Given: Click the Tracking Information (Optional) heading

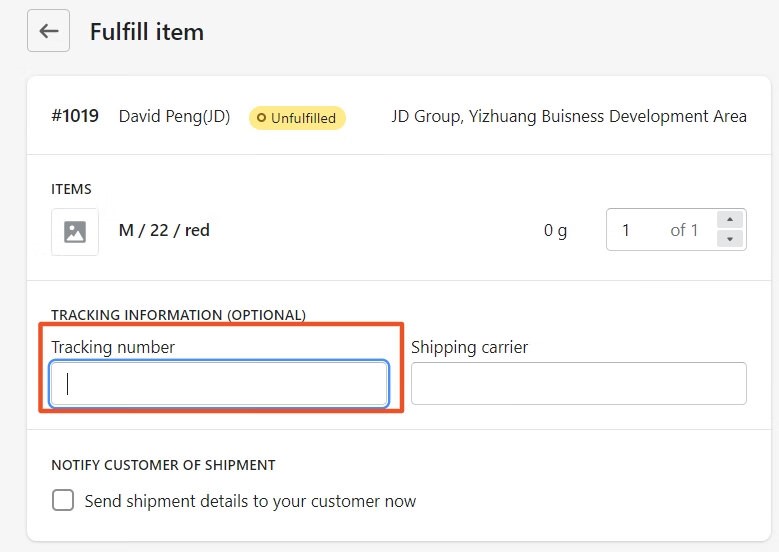Looking at the screenshot, I should pos(178,315).
